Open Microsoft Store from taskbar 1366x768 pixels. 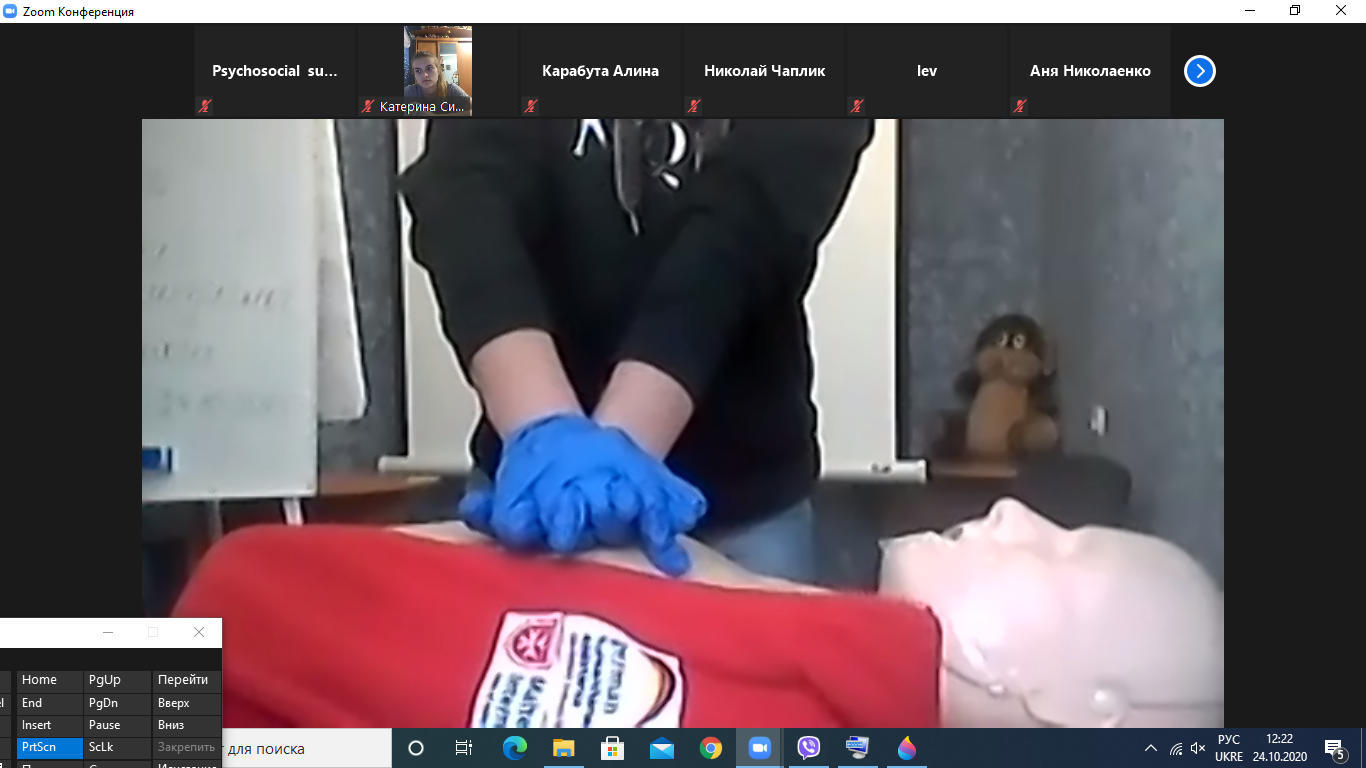pyautogui.click(x=612, y=748)
